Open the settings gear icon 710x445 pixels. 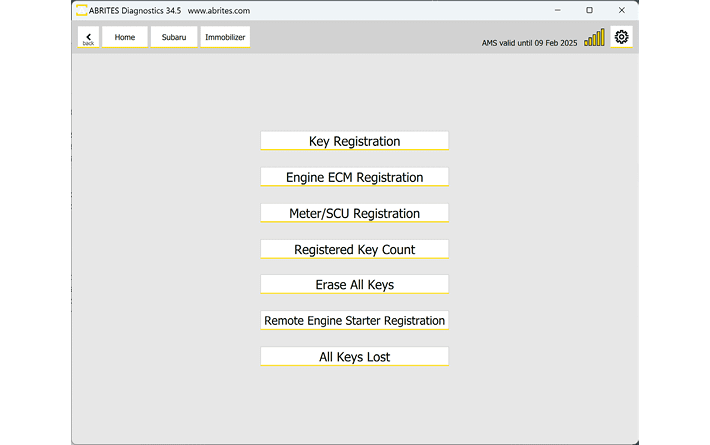621,37
